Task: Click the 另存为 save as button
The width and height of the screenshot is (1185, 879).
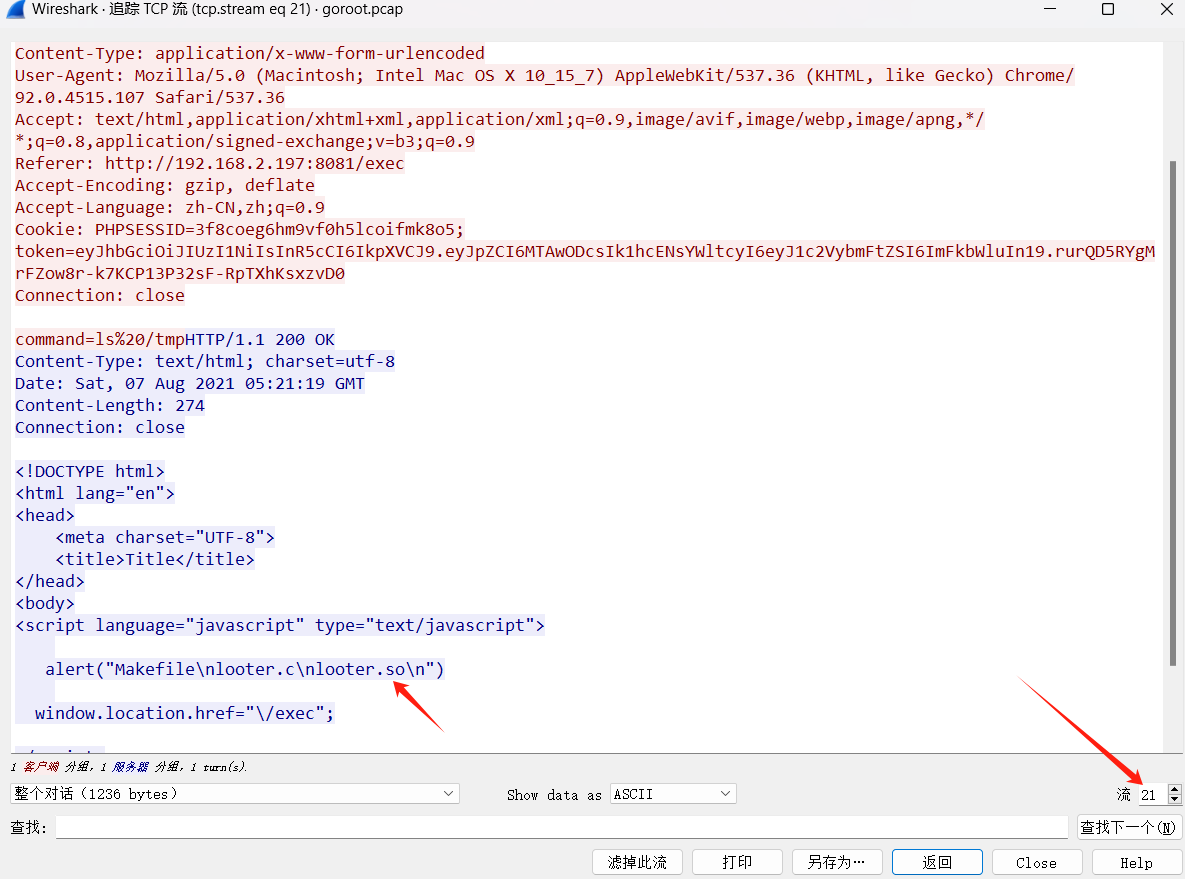Action: pos(837,862)
